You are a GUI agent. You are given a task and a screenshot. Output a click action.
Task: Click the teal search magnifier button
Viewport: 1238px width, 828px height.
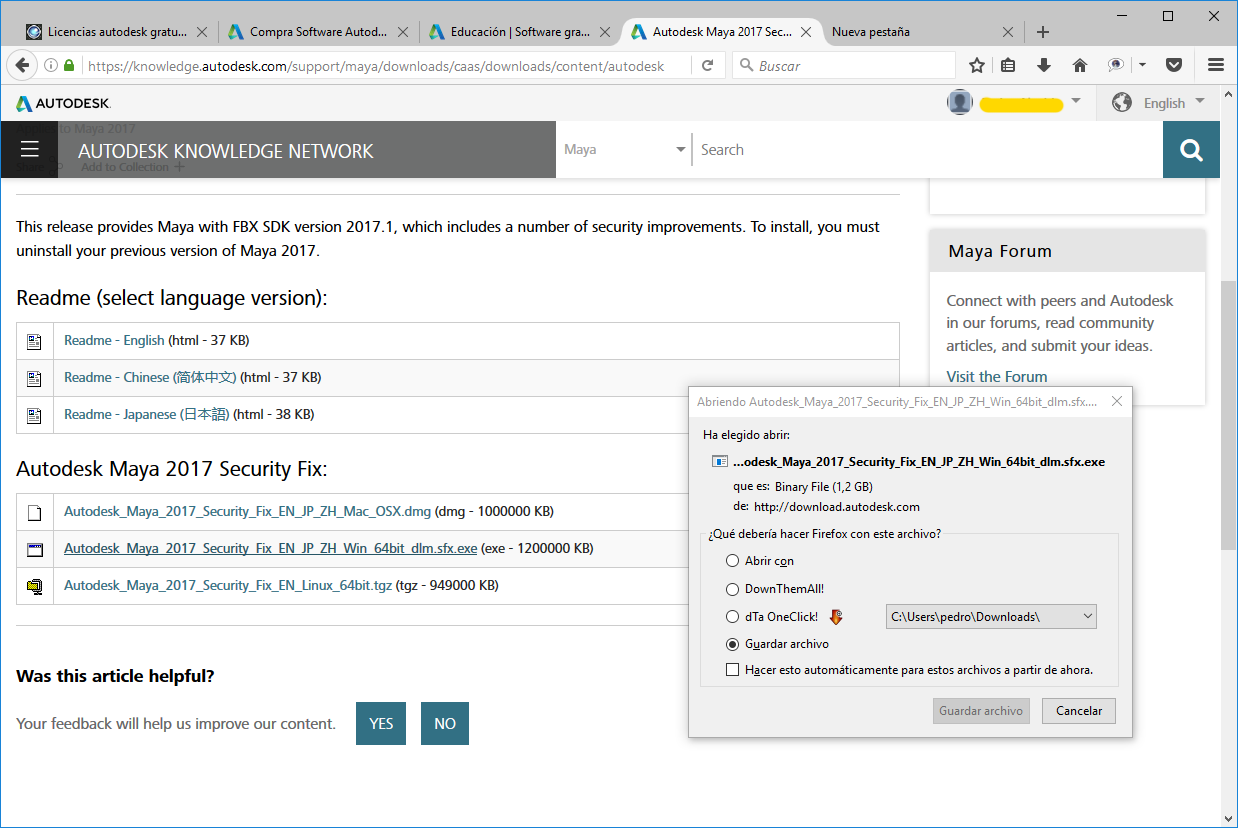click(x=1191, y=150)
